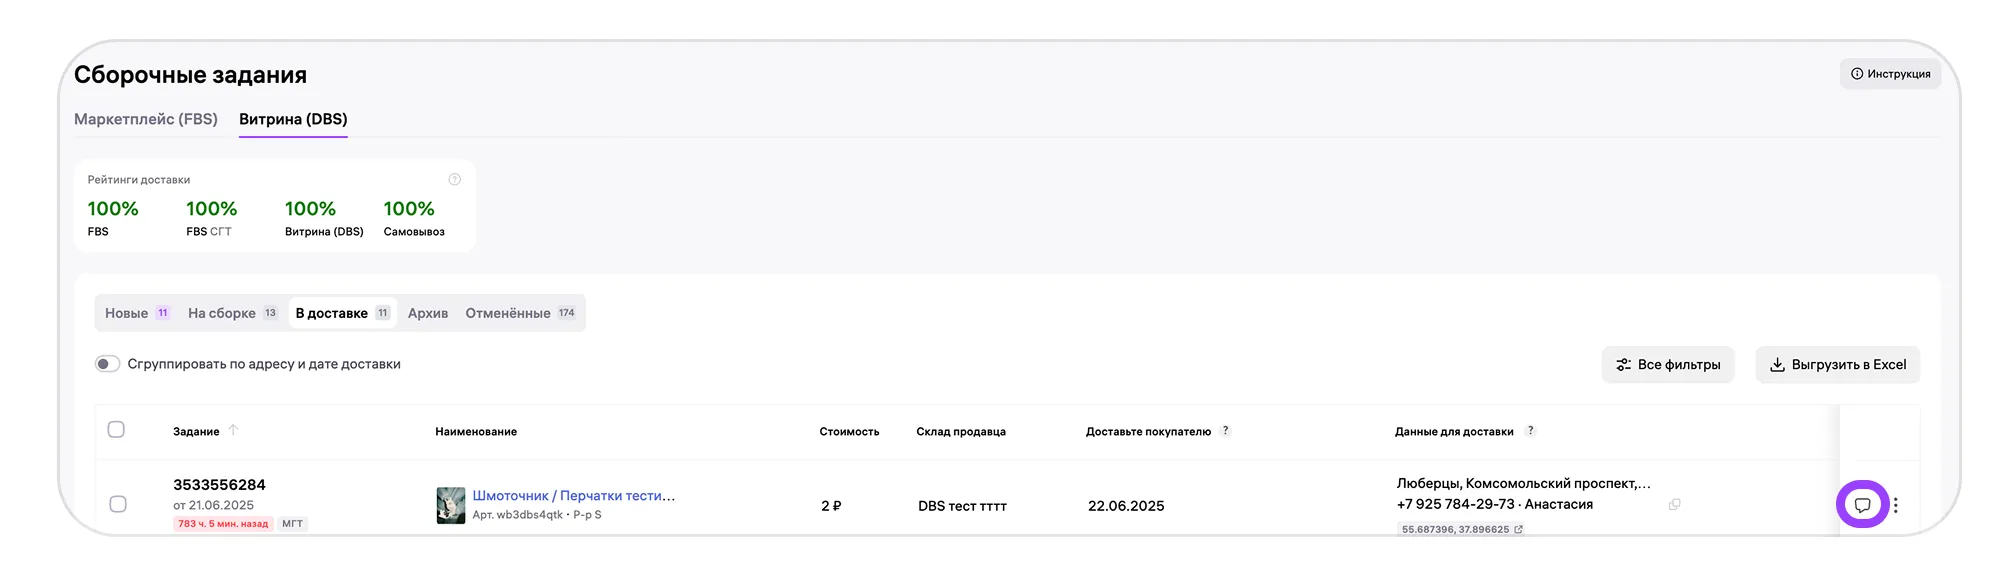Open Все фильтры panel
Screen dimensions: 2016x573
(1667, 365)
